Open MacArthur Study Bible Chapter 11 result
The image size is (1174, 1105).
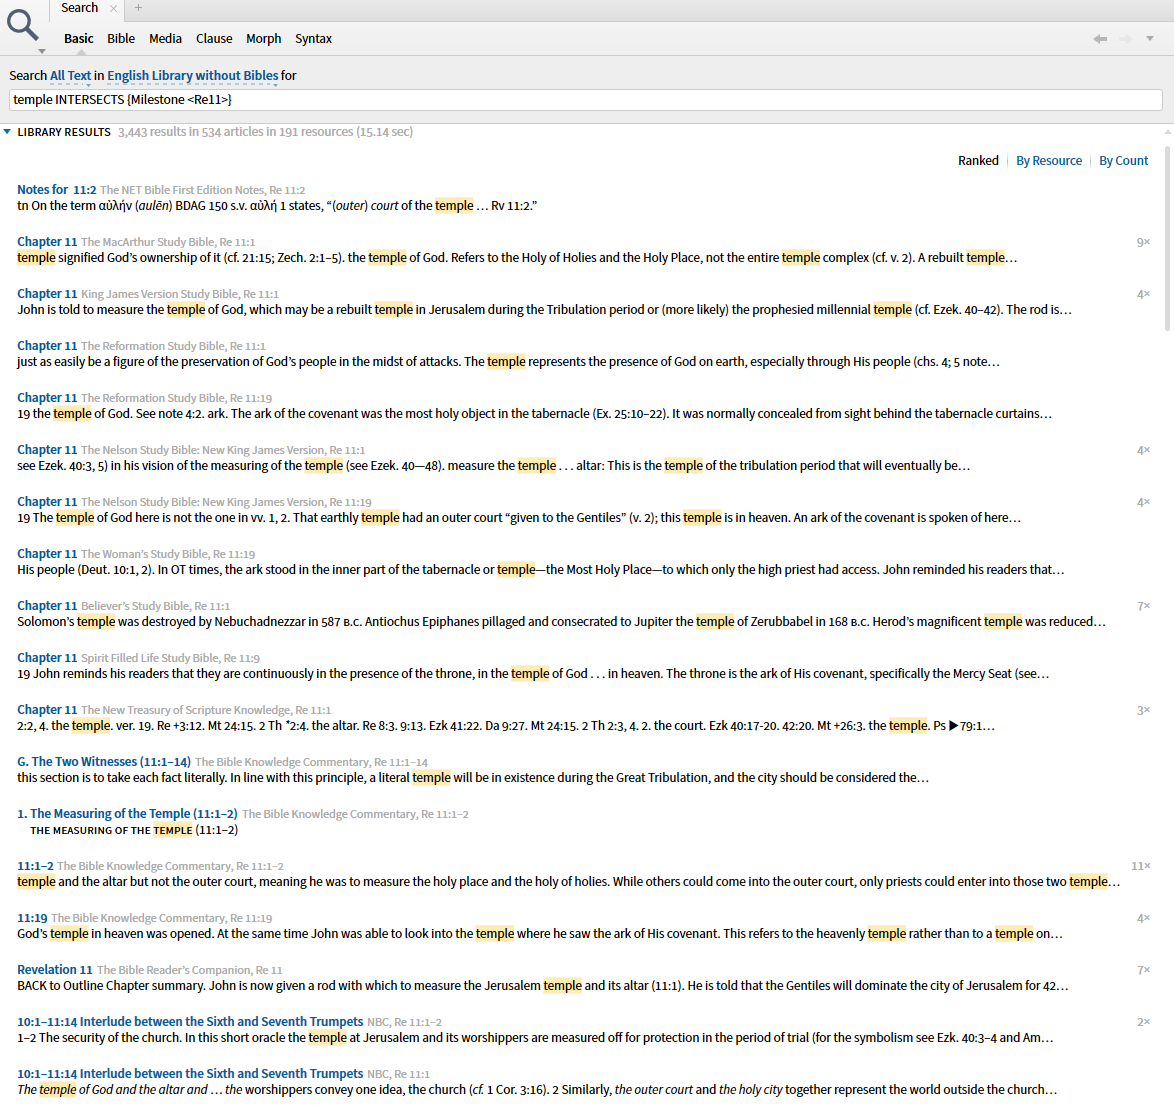pyautogui.click(x=47, y=242)
